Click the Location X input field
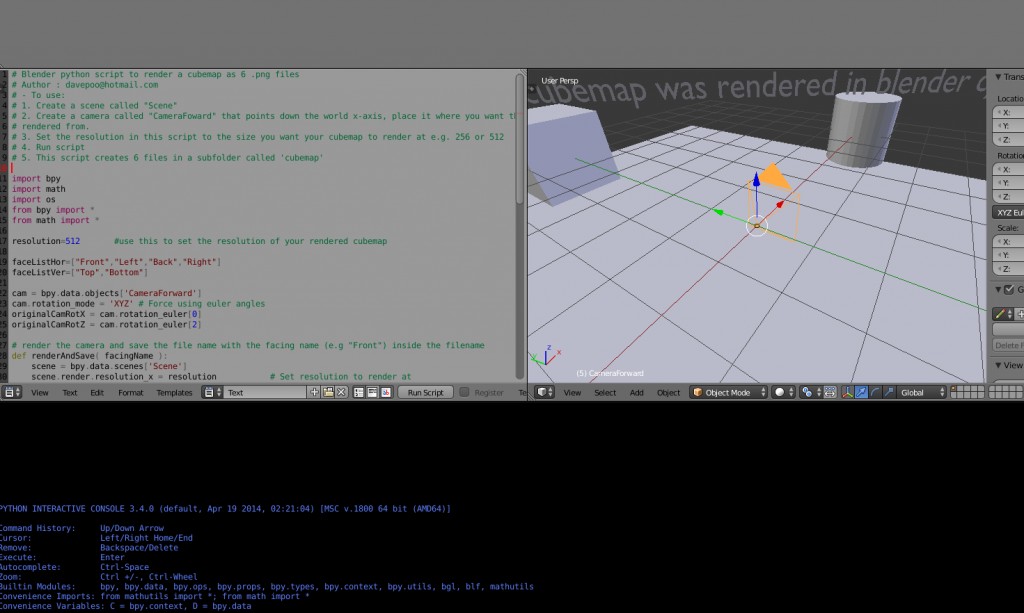Image resolution: width=1024 pixels, height=613 pixels. click(x=1009, y=111)
